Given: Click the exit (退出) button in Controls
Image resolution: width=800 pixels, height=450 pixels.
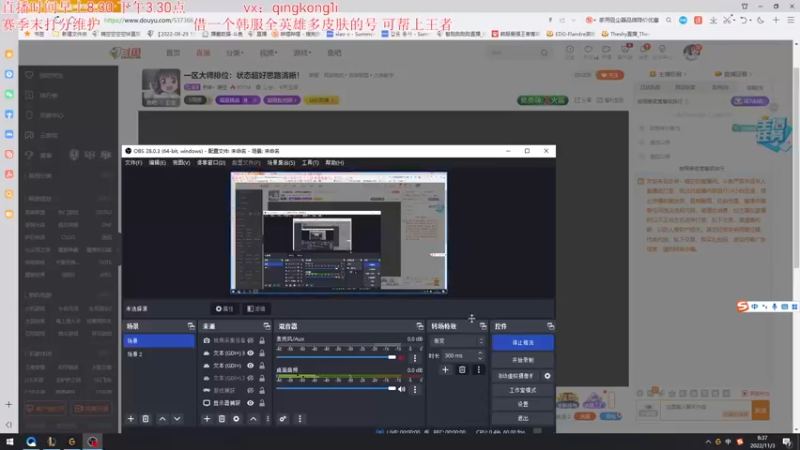Looking at the screenshot, I should point(523,418).
